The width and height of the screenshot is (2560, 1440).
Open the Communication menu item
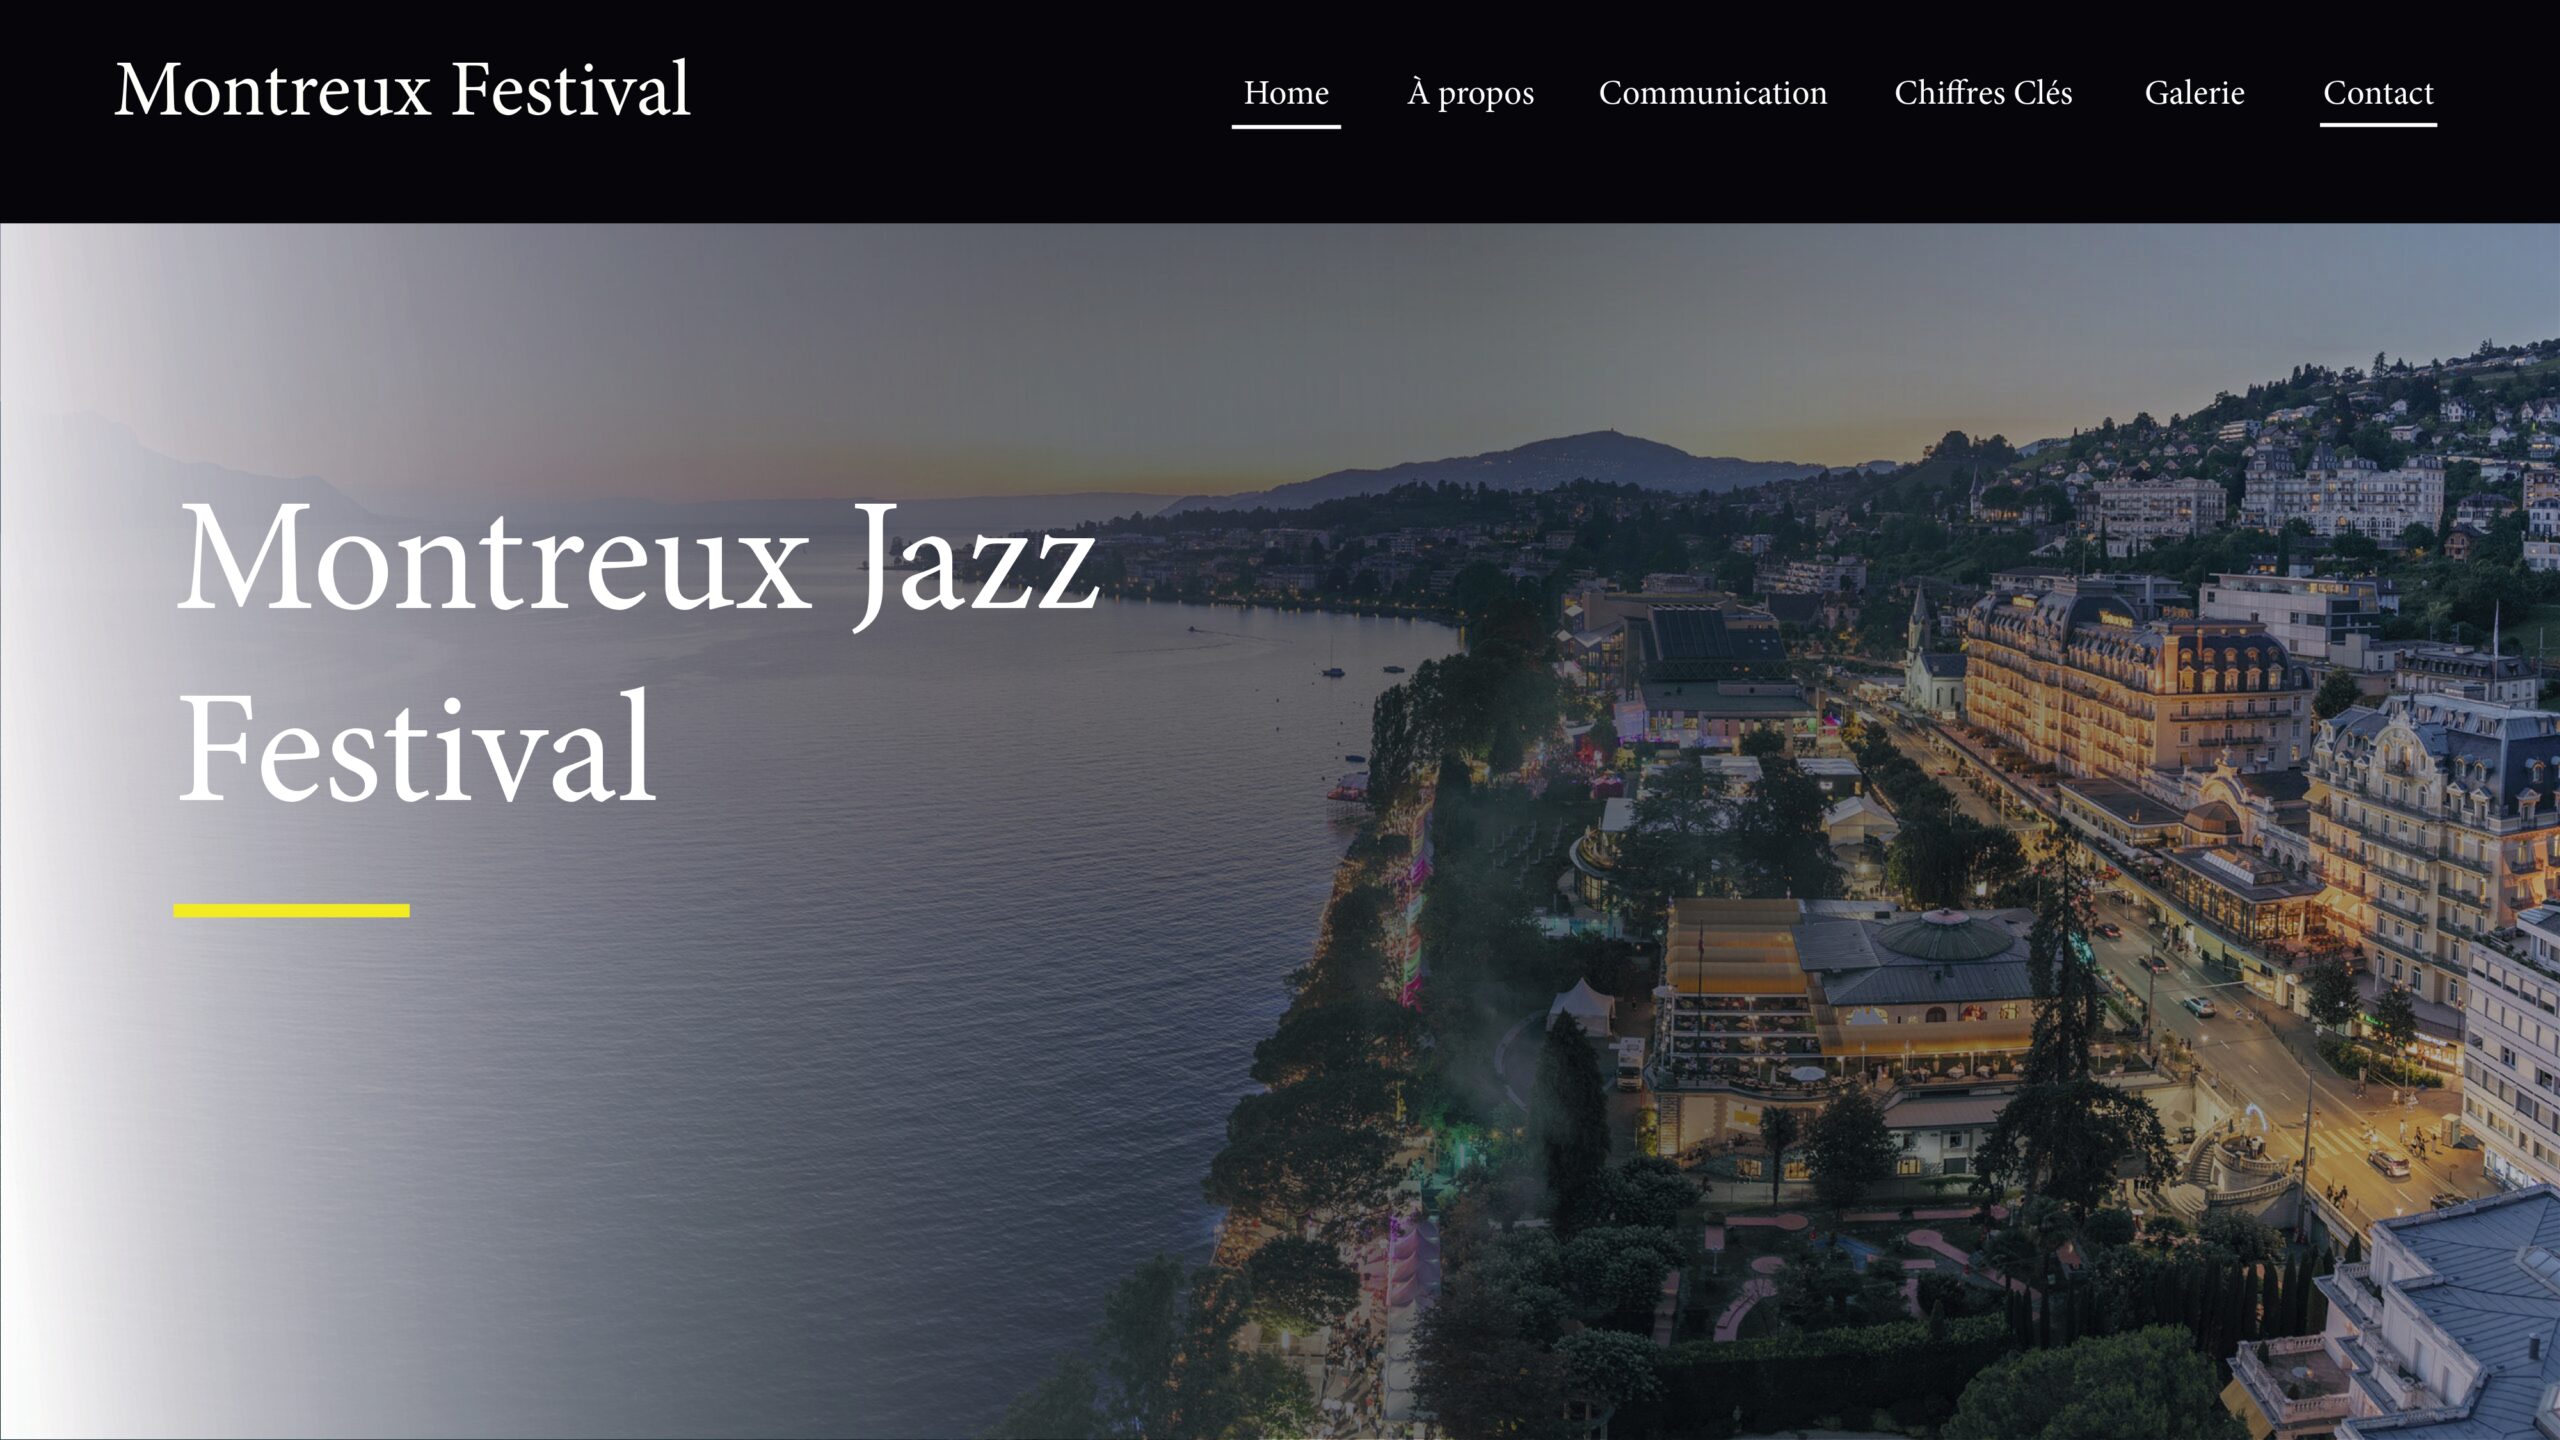pos(1712,93)
